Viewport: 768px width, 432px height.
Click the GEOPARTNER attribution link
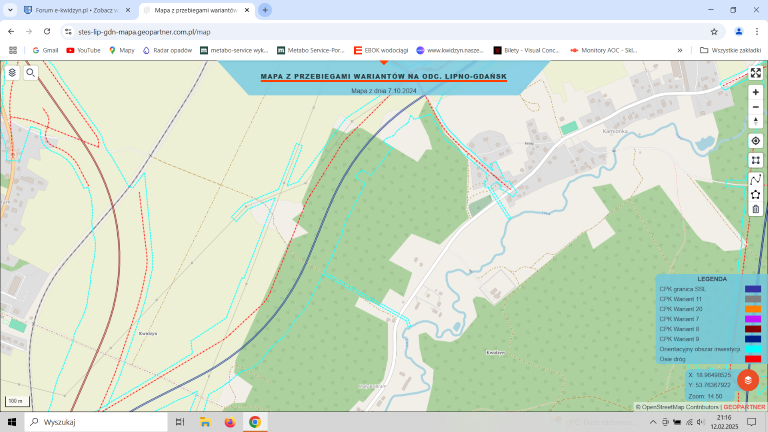[744, 407]
